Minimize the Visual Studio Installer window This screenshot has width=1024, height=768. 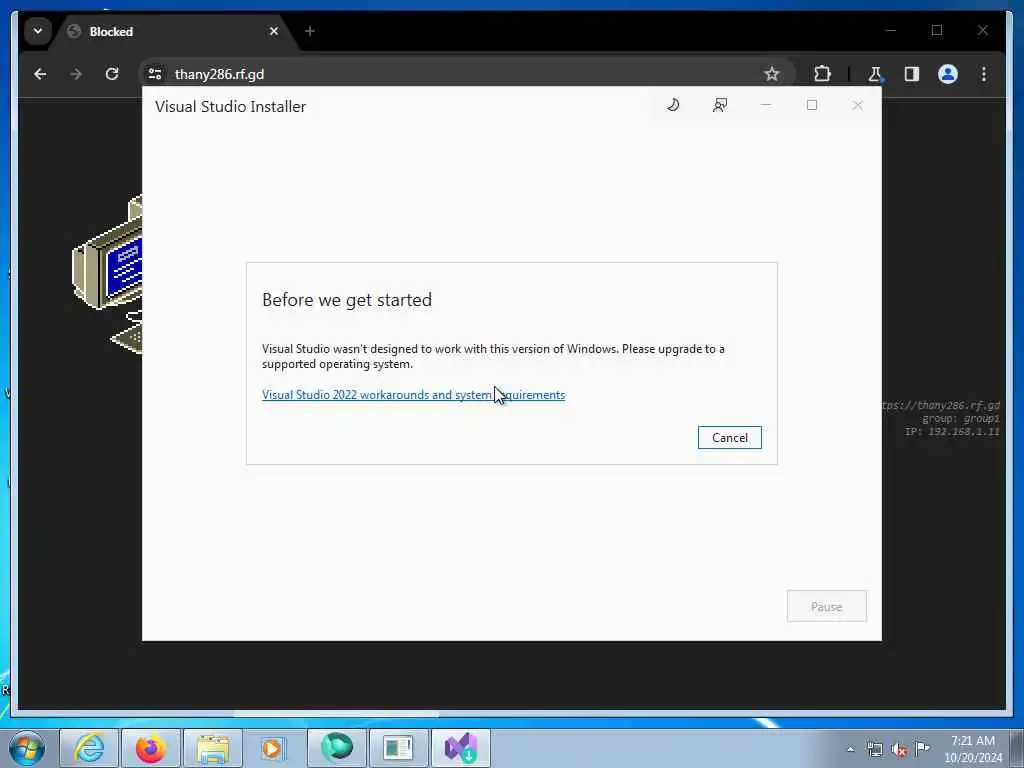click(765, 105)
